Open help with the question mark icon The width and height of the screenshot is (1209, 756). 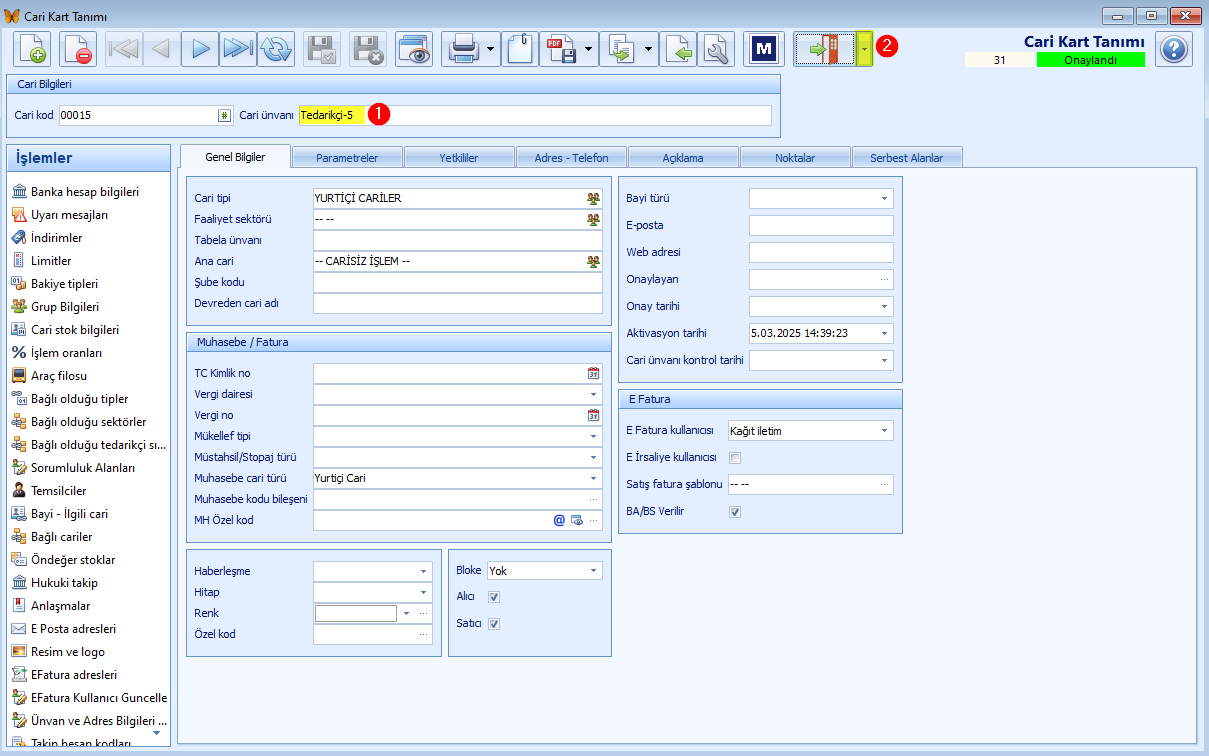tap(1174, 49)
